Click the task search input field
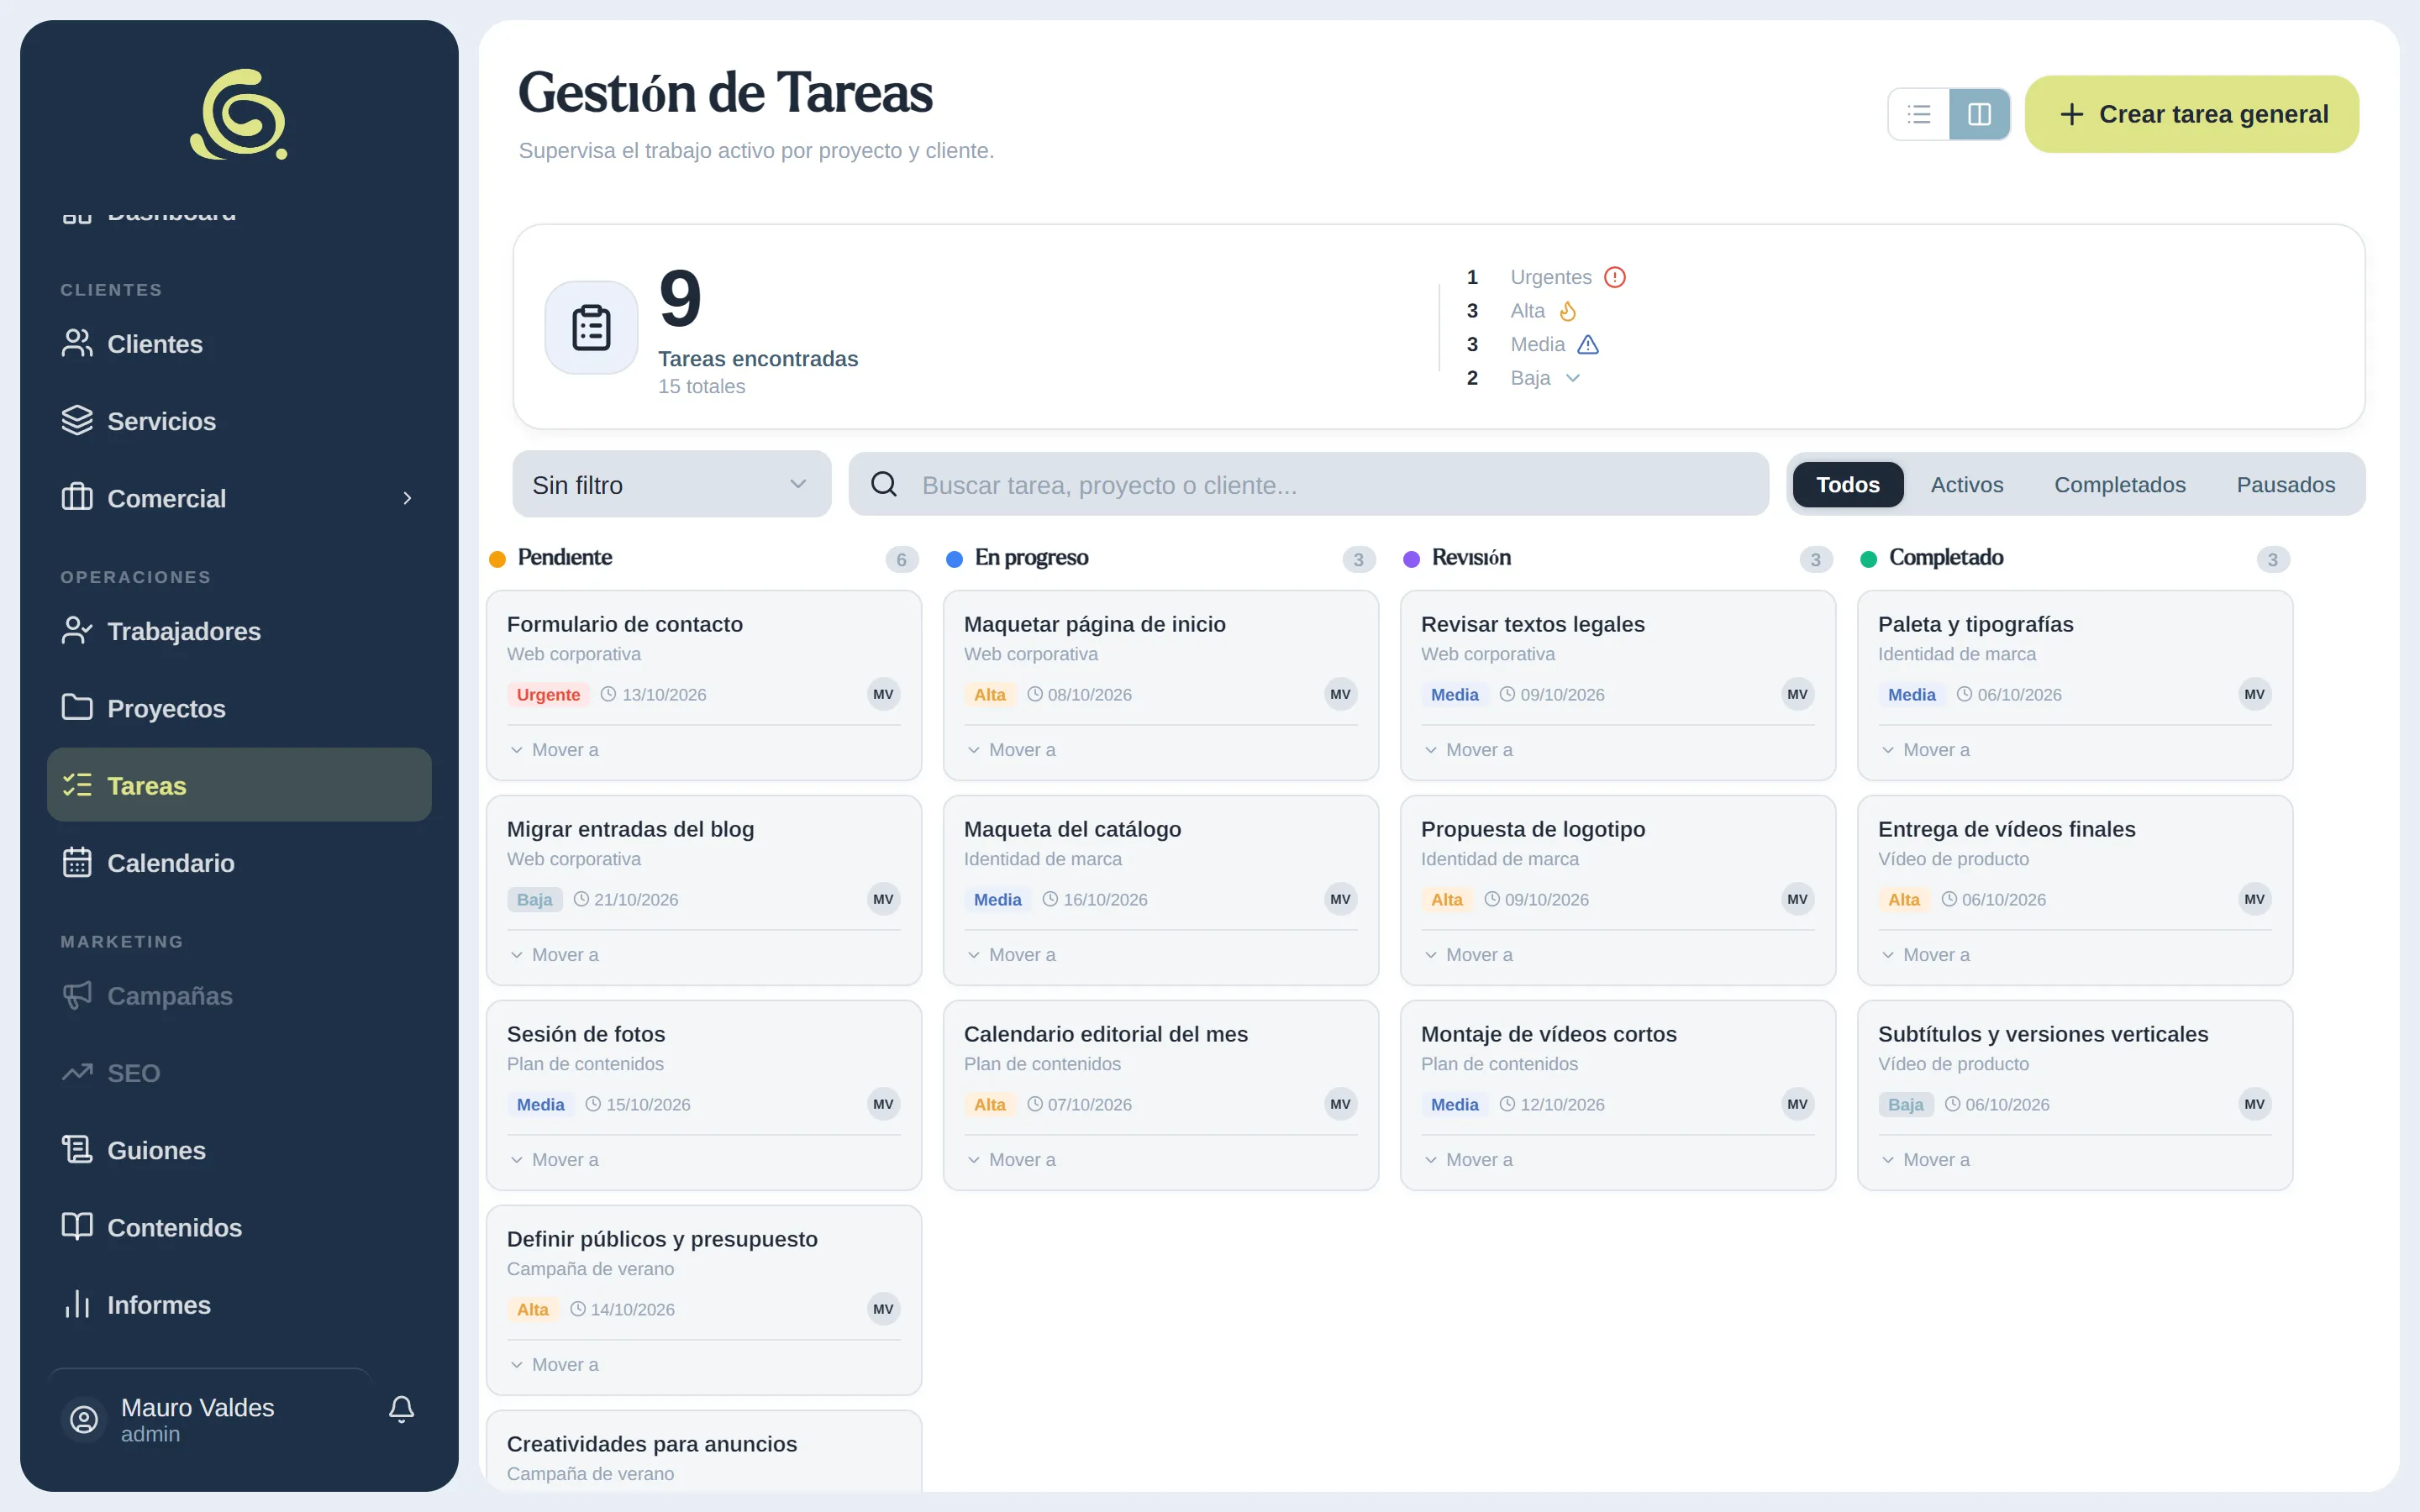Viewport: 2420px width, 1512px height. (x=1309, y=484)
